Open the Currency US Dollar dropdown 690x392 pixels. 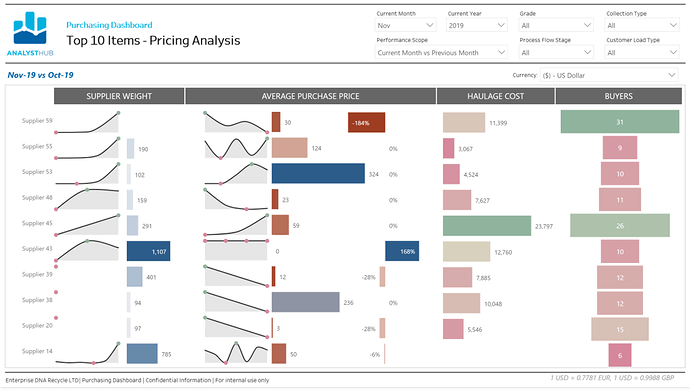pos(609,75)
